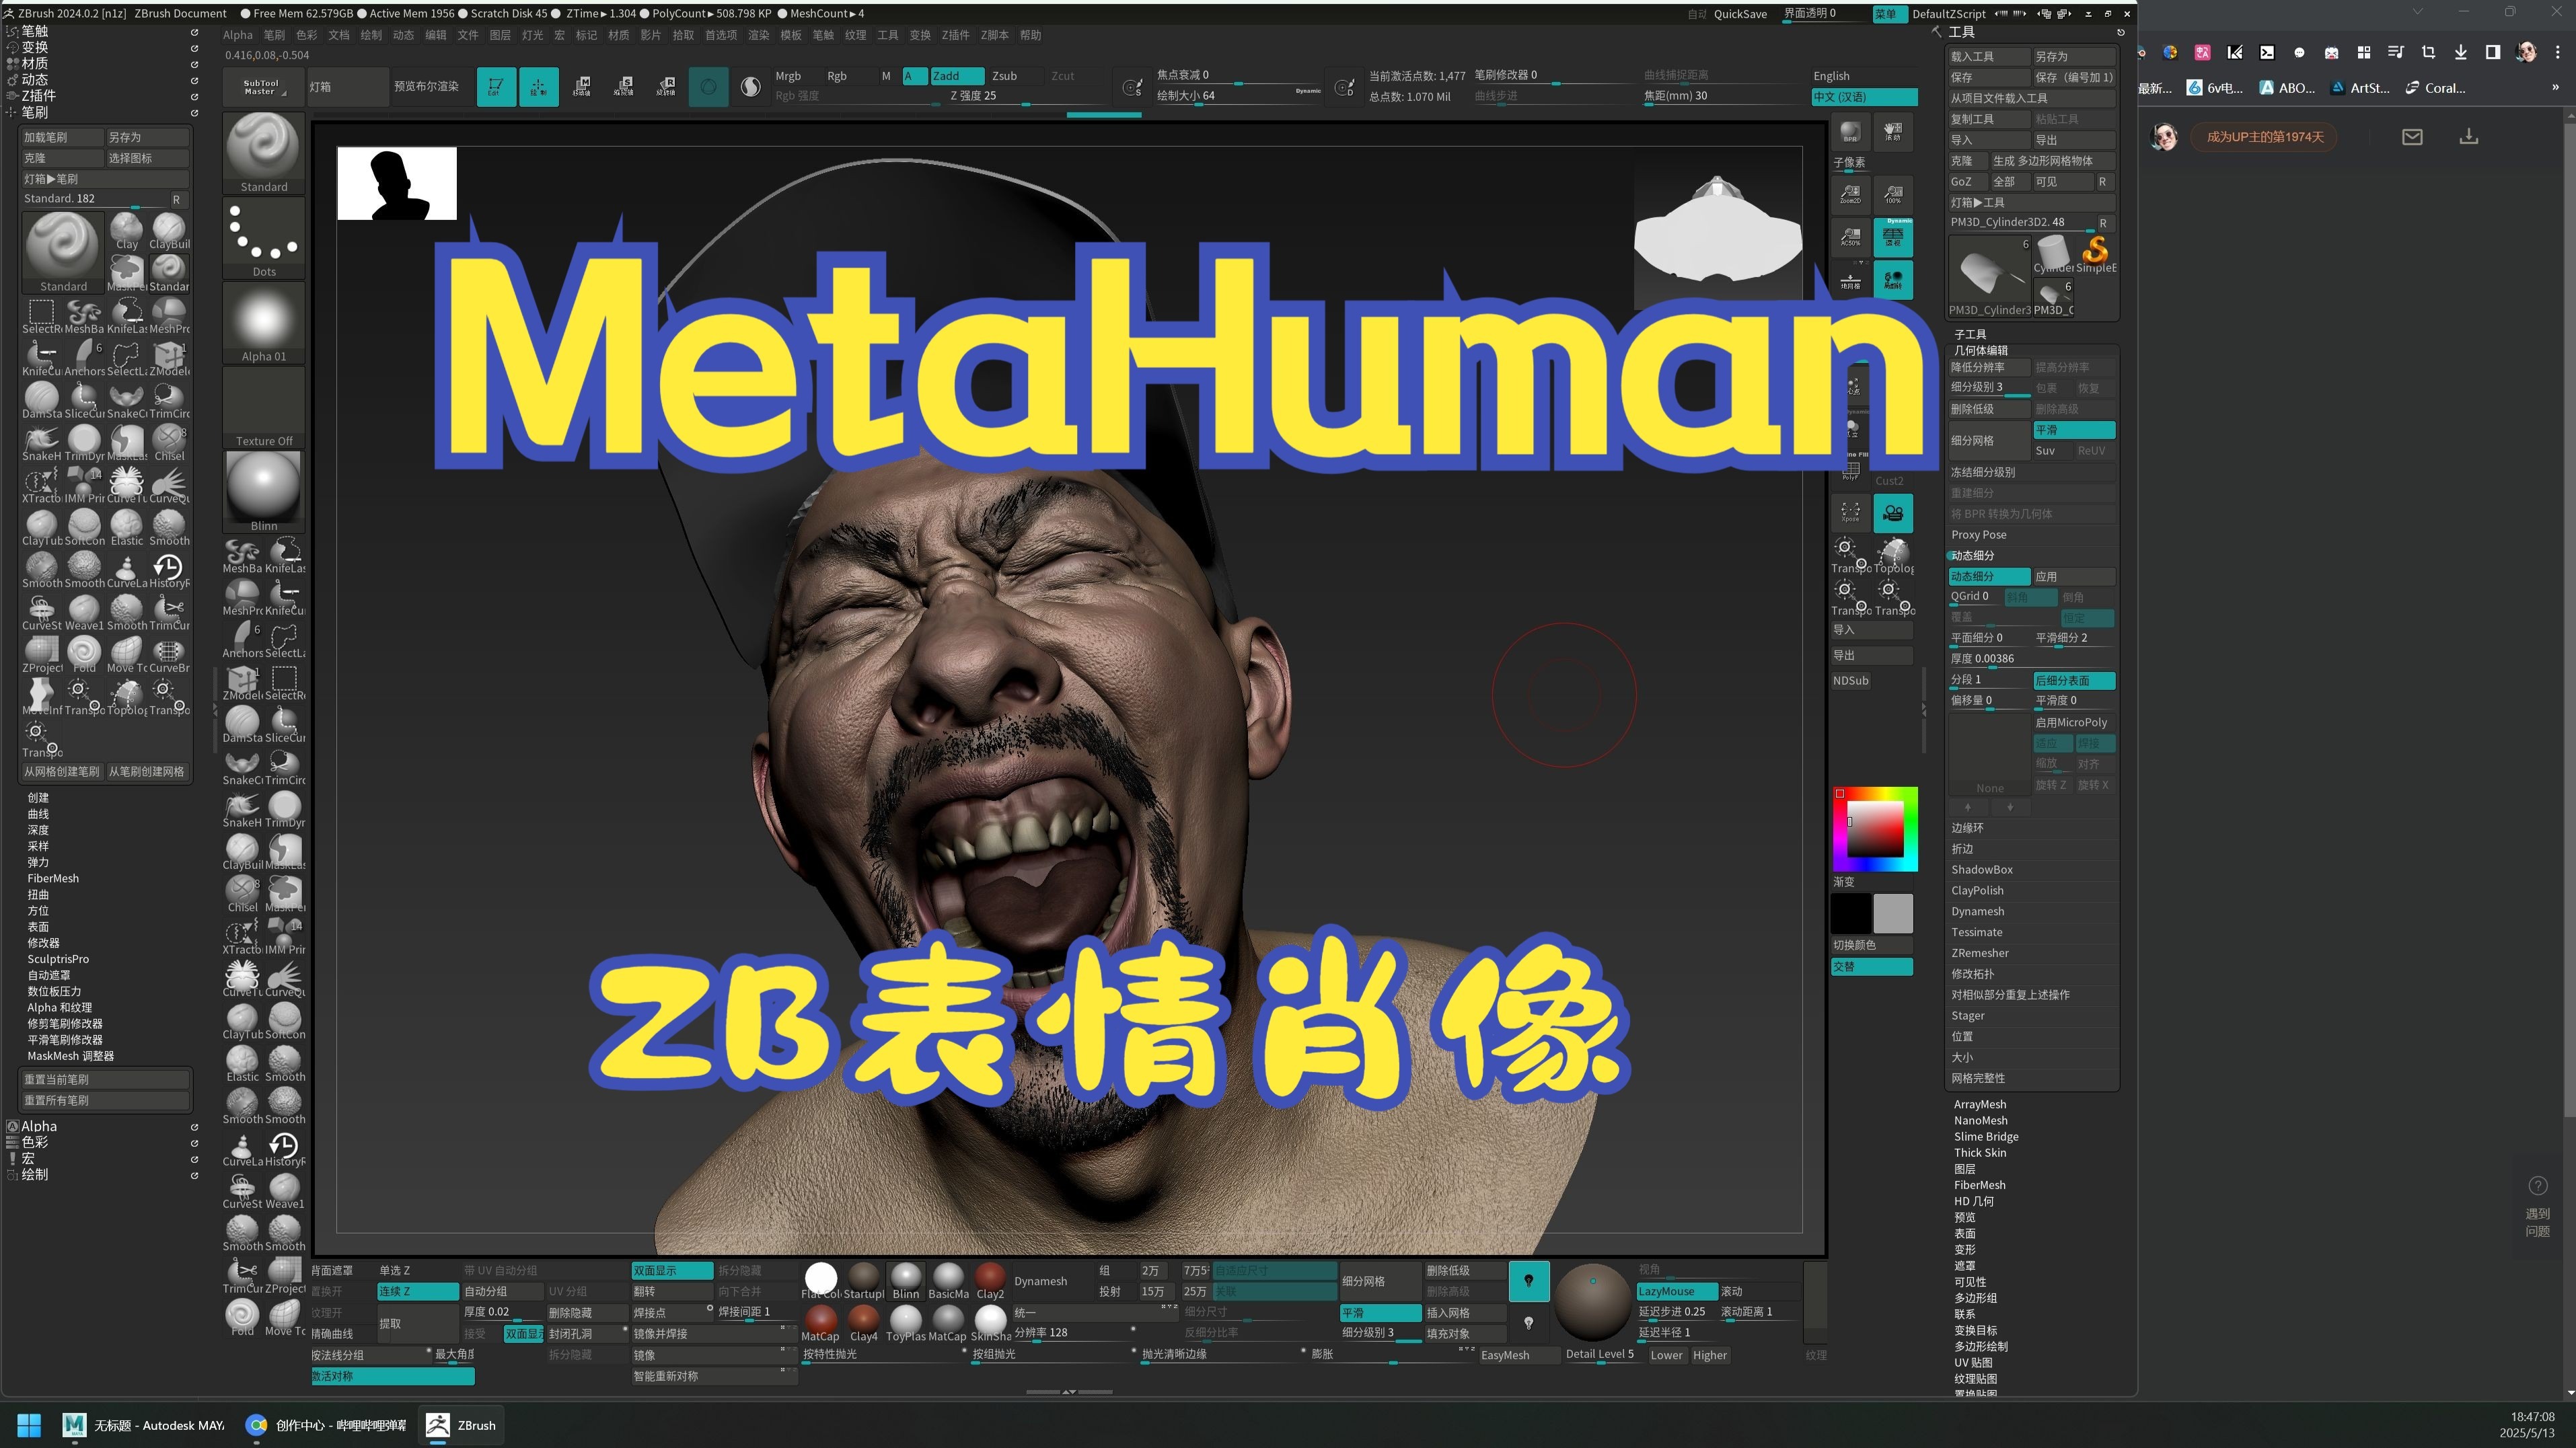Click the SubTool Master button
Image resolution: width=2576 pixels, height=1448 pixels.
click(261, 87)
